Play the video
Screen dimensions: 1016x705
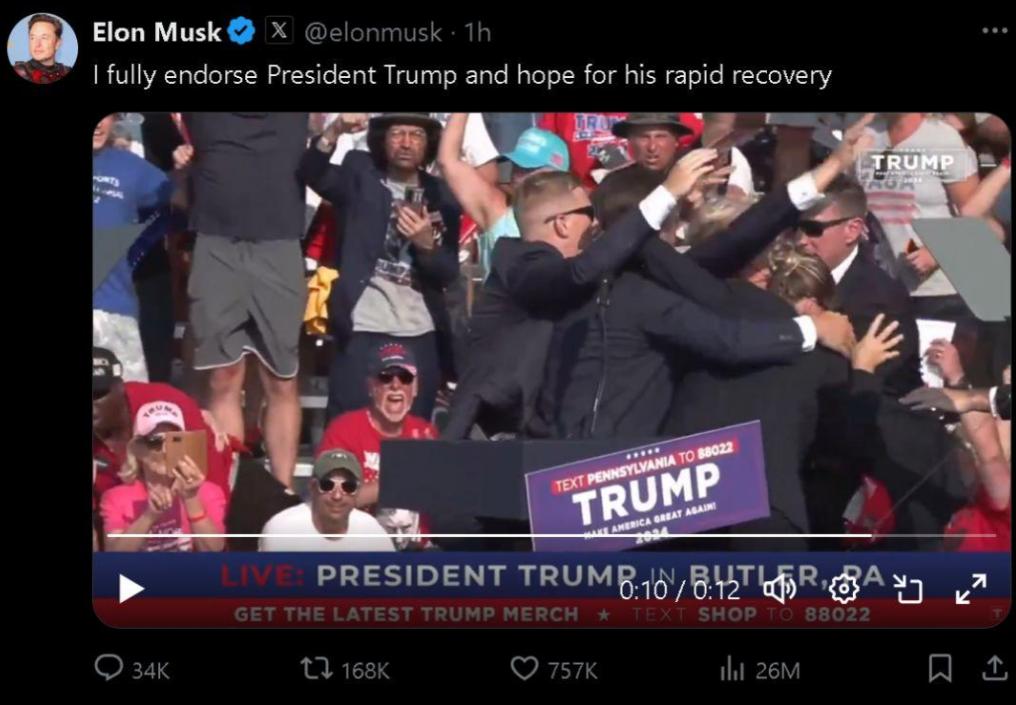[x=132, y=589]
